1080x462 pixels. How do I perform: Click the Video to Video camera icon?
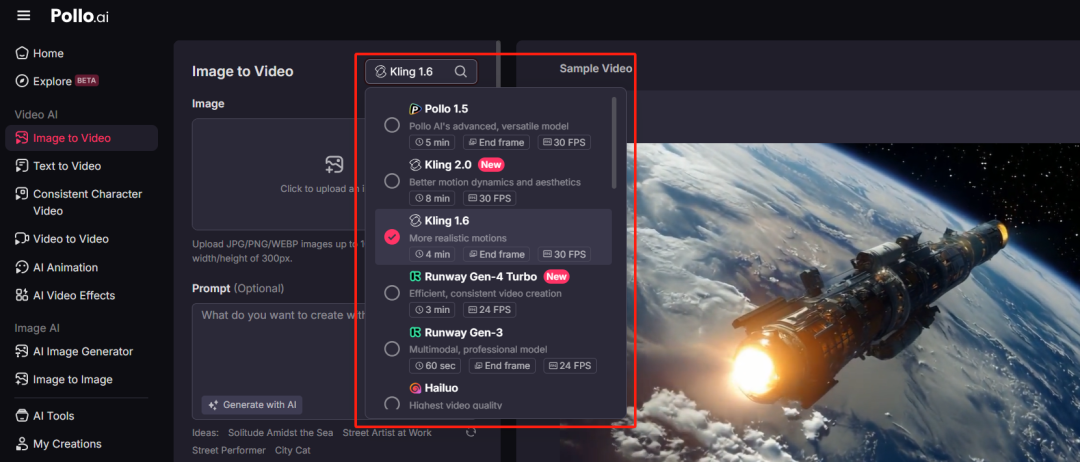22,239
